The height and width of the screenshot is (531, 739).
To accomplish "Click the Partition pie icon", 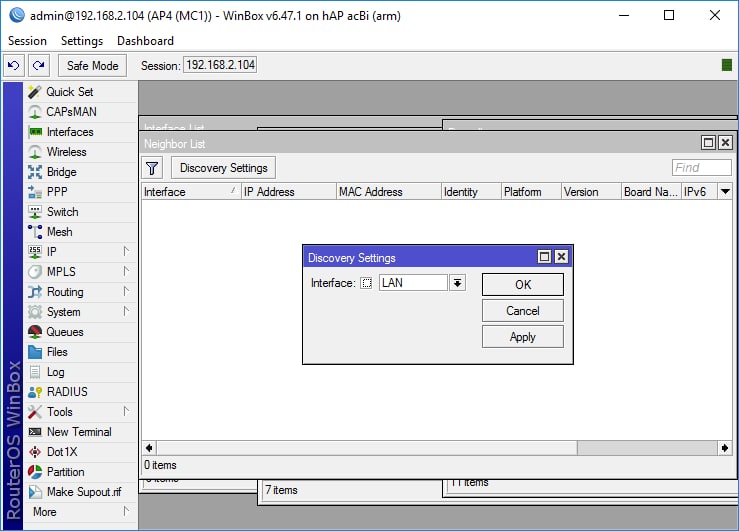I will tap(34, 472).
